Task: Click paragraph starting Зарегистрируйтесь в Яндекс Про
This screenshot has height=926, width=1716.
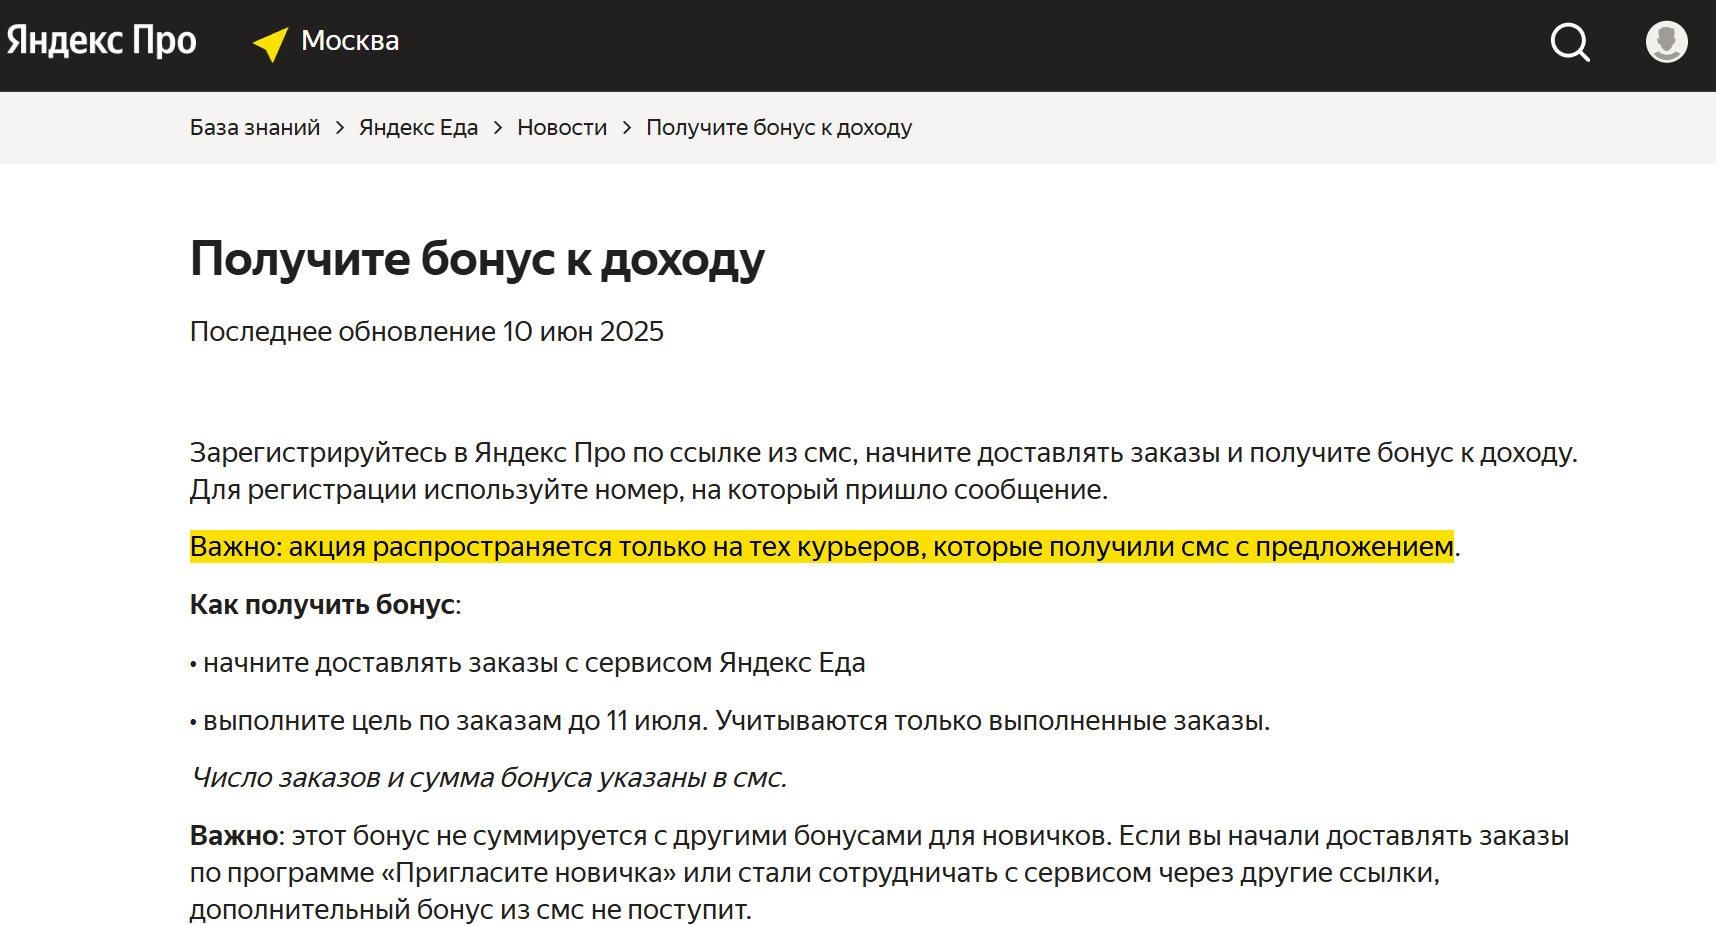Action: pos(884,471)
